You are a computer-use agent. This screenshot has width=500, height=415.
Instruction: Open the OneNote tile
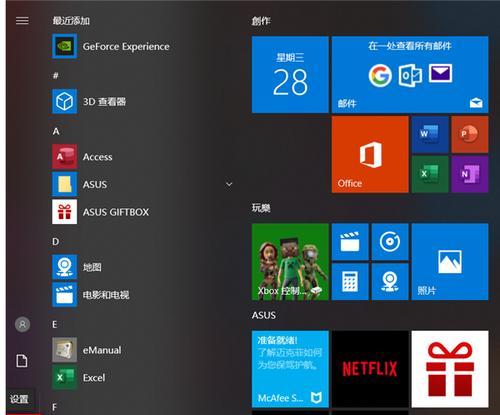[470, 174]
